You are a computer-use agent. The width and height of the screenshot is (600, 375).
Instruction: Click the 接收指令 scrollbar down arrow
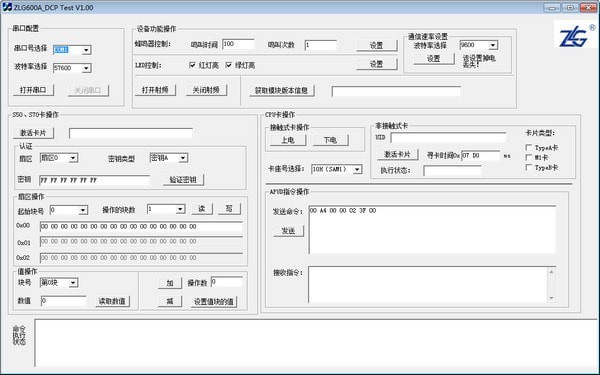point(551,298)
